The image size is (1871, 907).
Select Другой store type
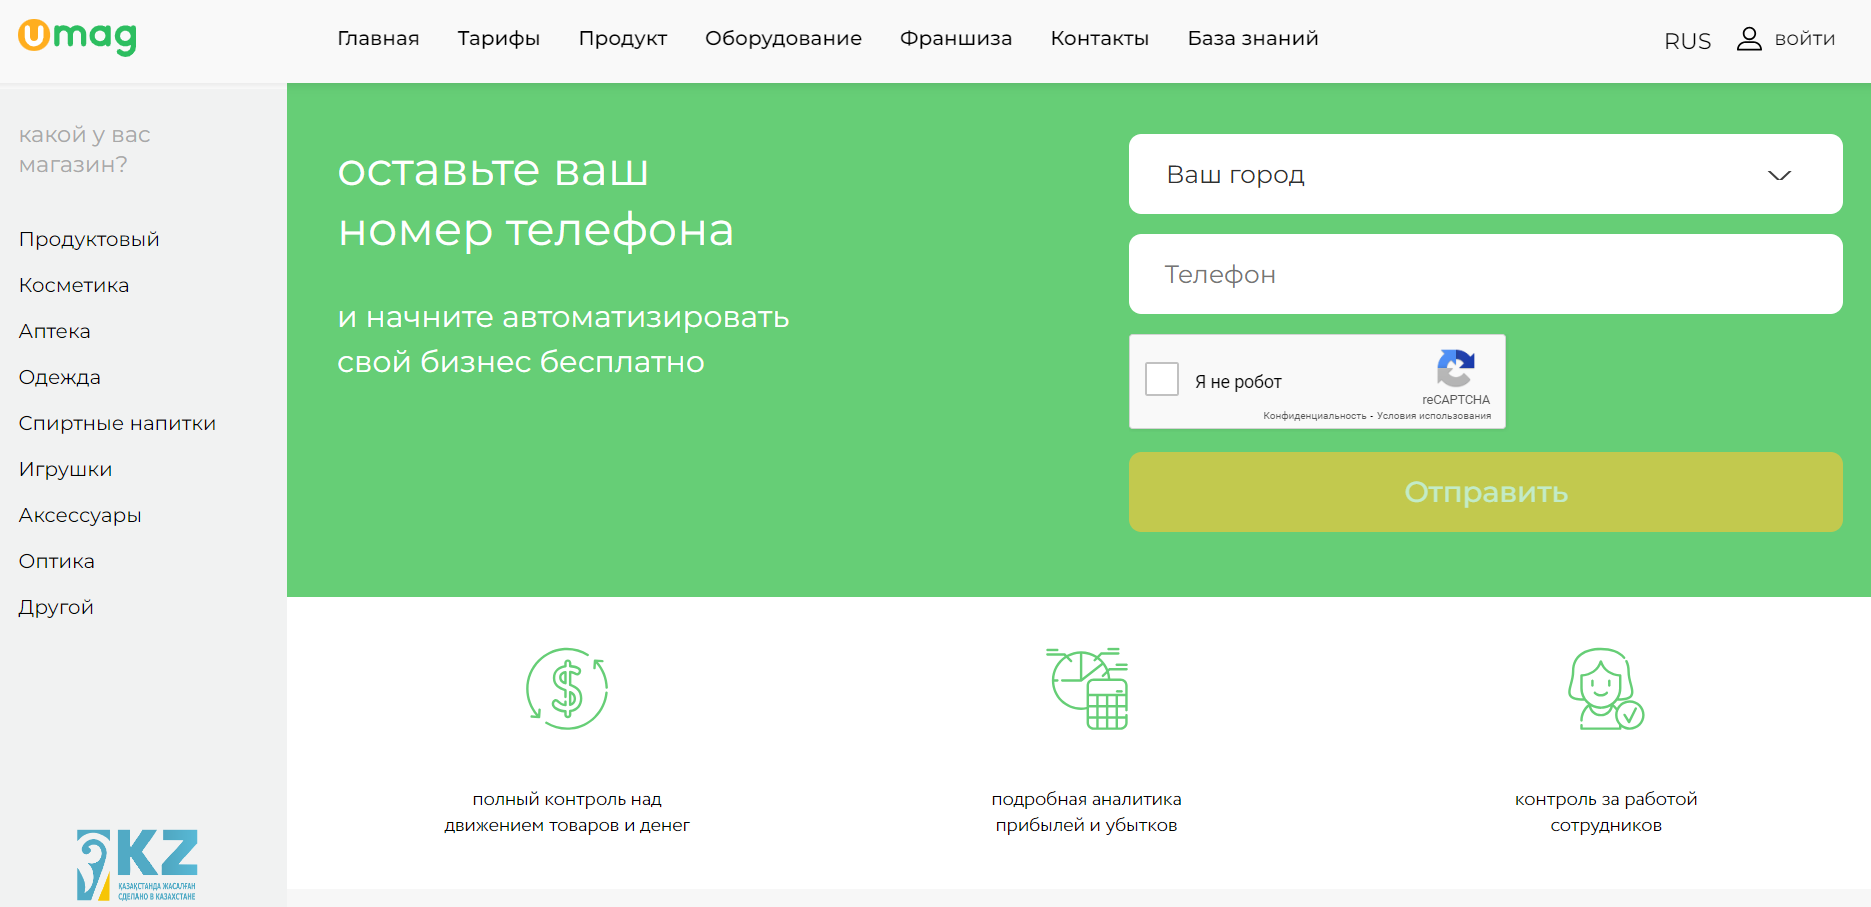pyautogui.click(x=56, y=607)
